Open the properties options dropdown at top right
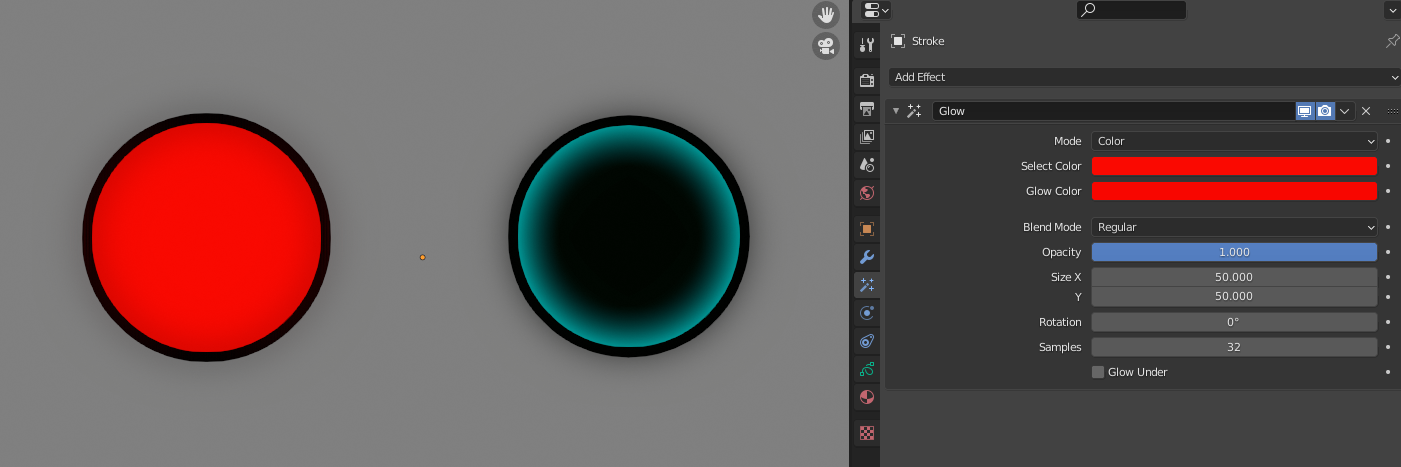1401x467 pixels. tap(1392, 10)
